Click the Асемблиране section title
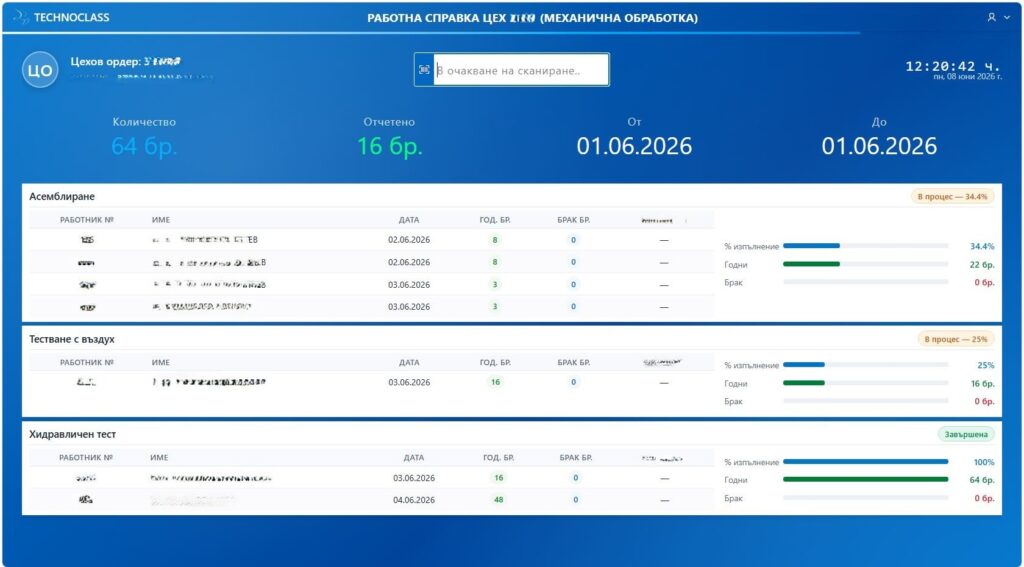This screenshot has height=567, width=1024. pyautogui.click(x=62, y=196)
